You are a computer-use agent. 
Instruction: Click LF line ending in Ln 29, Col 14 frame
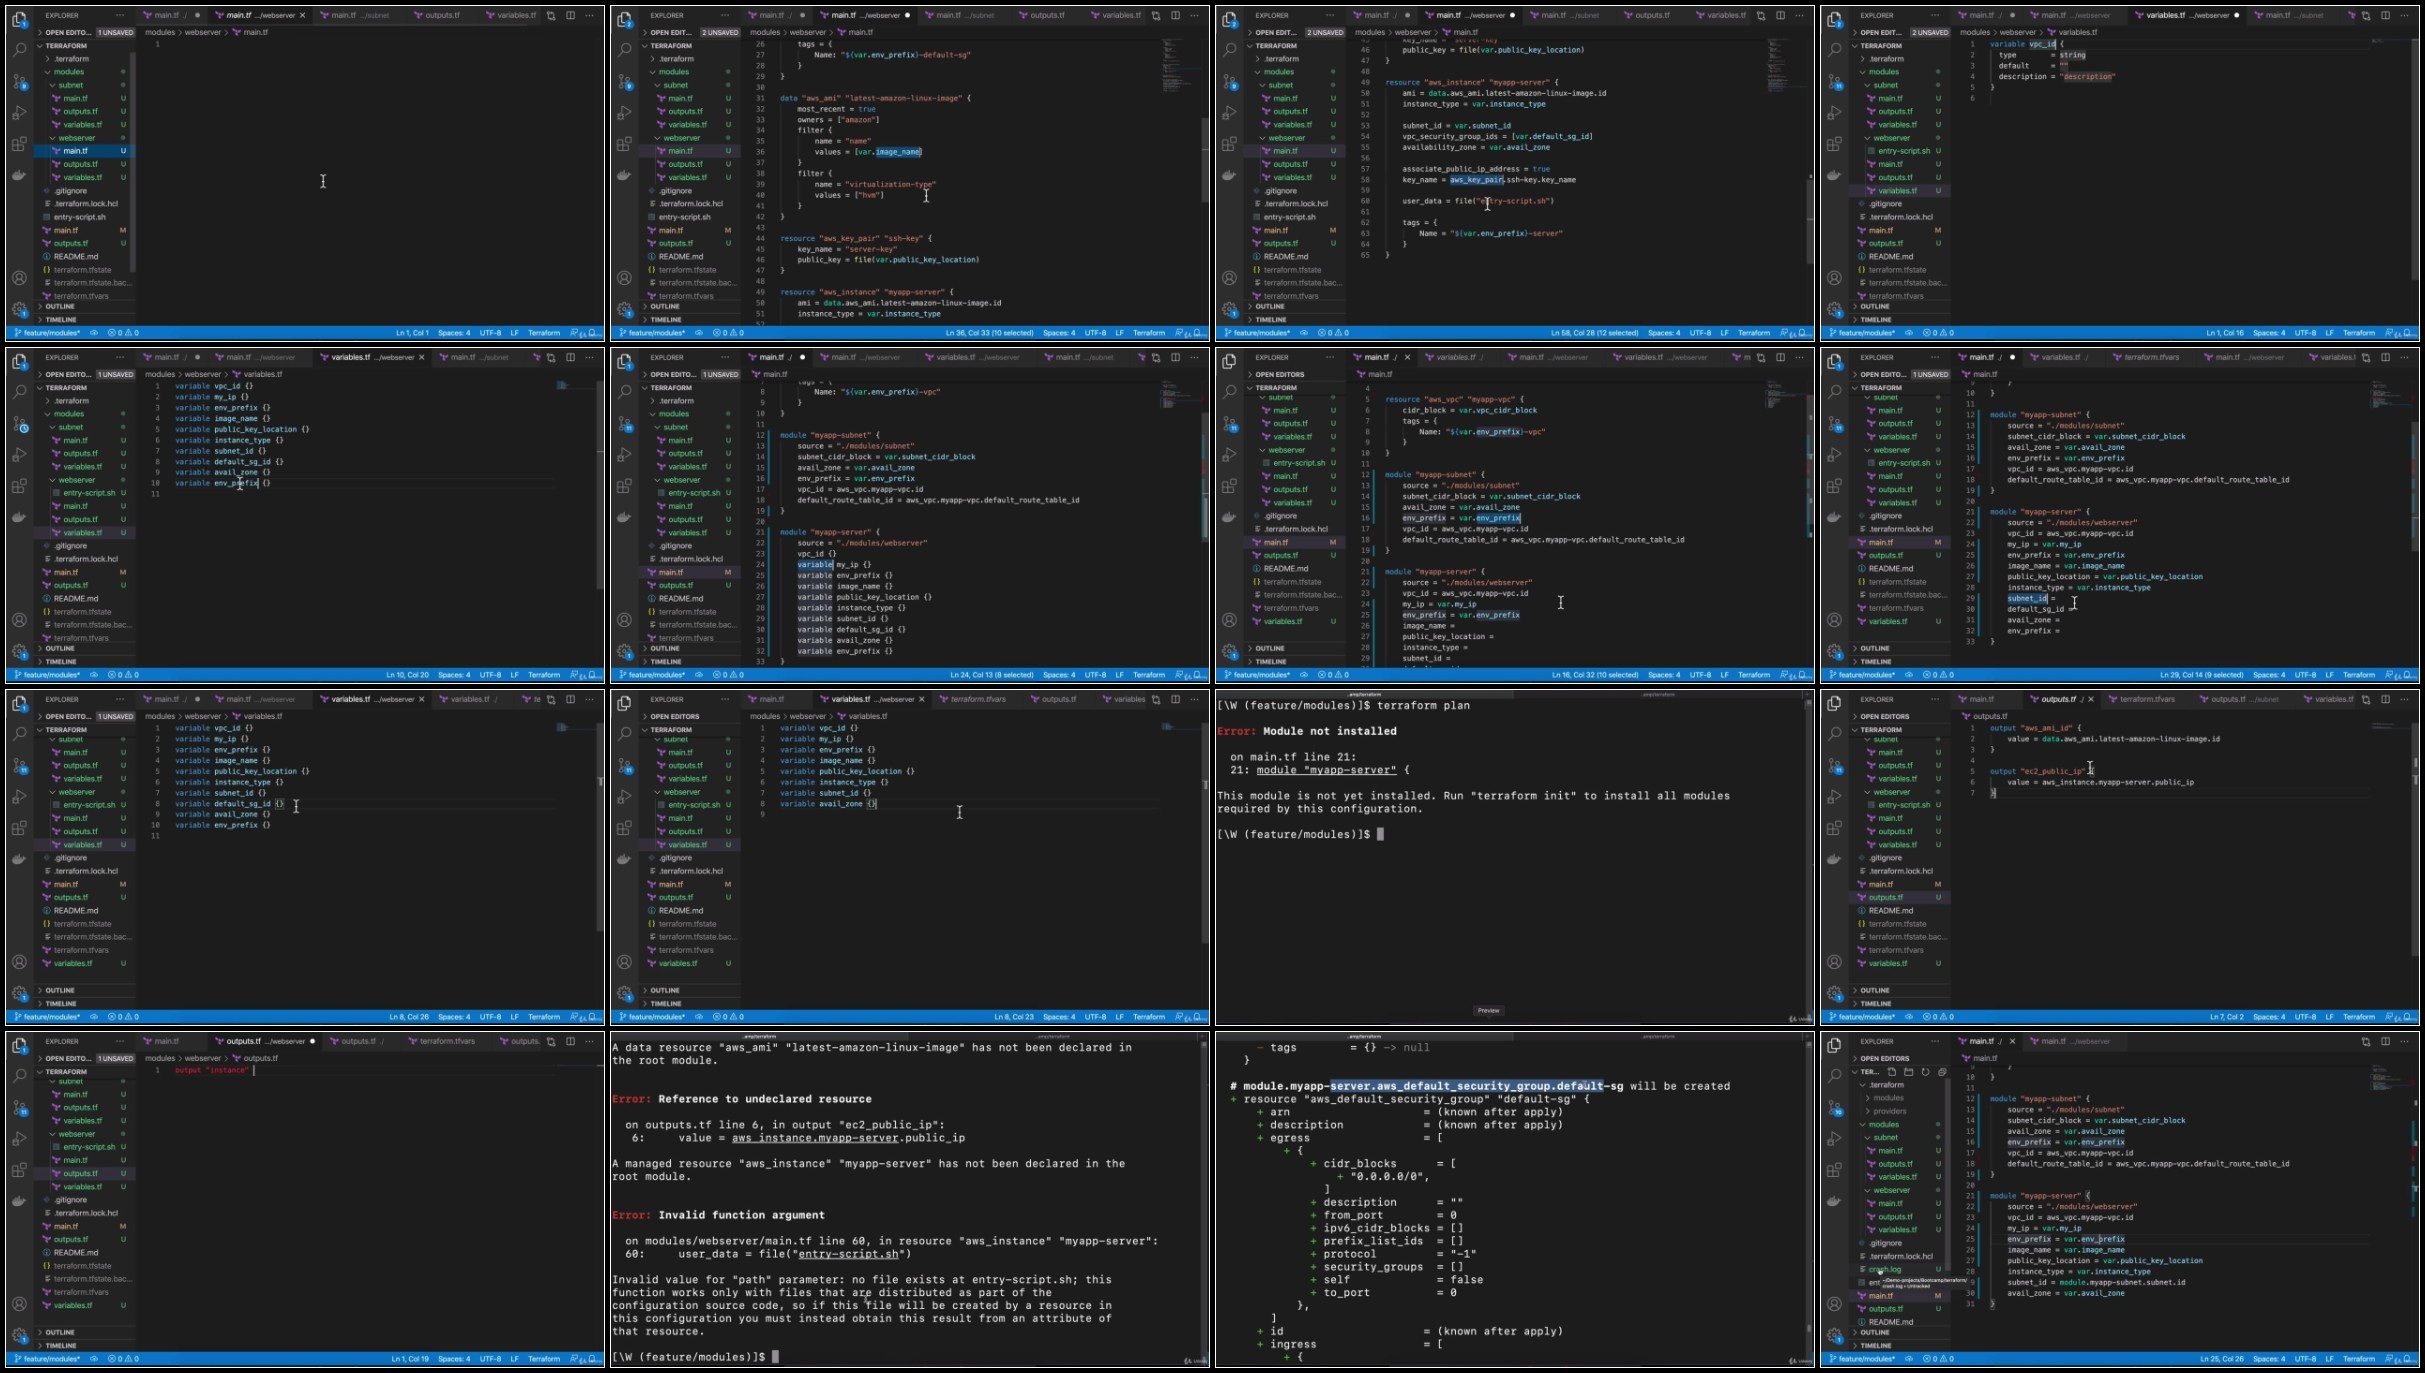2329,675
